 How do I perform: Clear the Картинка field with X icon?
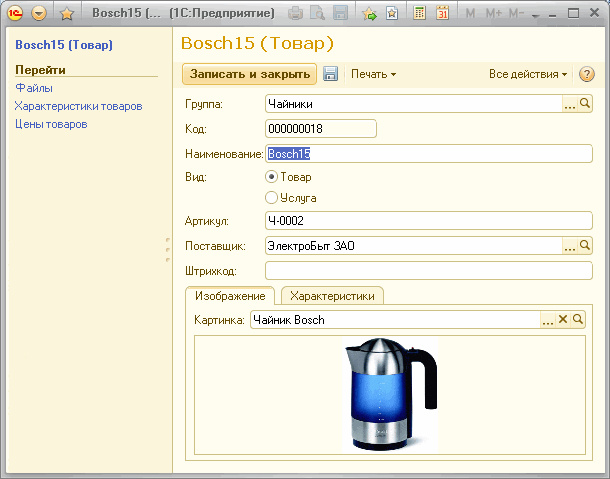click(x=563, y=319)
